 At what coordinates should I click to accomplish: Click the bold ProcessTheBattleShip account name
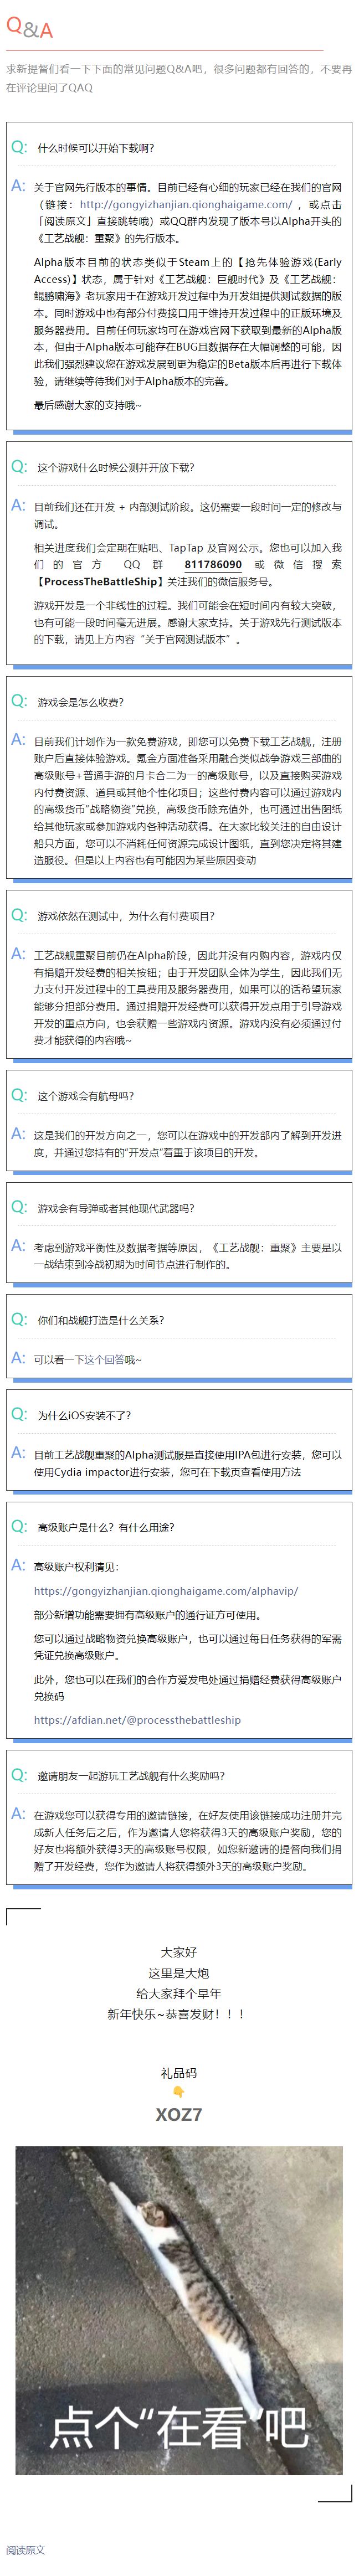[x=99, y=581]
